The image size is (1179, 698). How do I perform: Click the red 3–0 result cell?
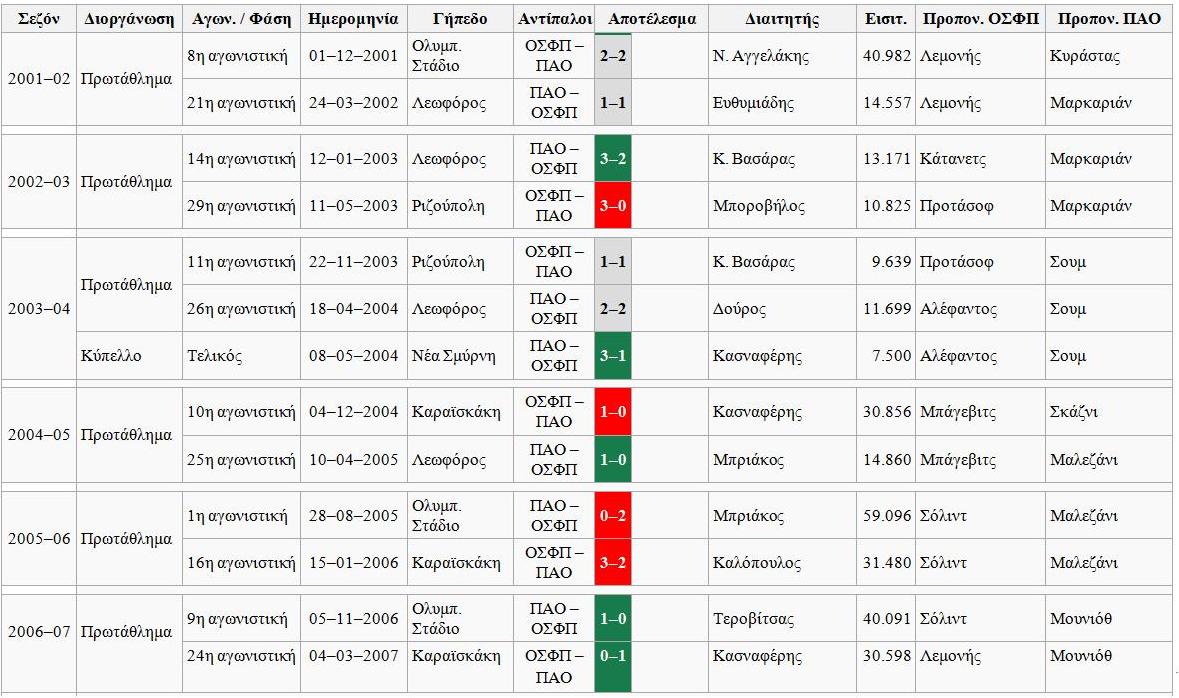pyautogui.click(x=613, y=206)
